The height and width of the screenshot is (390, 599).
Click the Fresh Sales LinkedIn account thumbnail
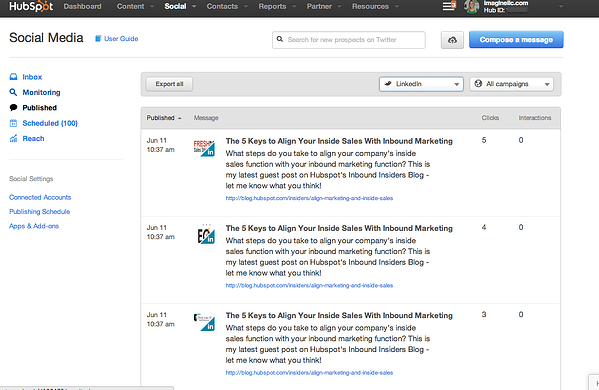[x=204, y=148]
